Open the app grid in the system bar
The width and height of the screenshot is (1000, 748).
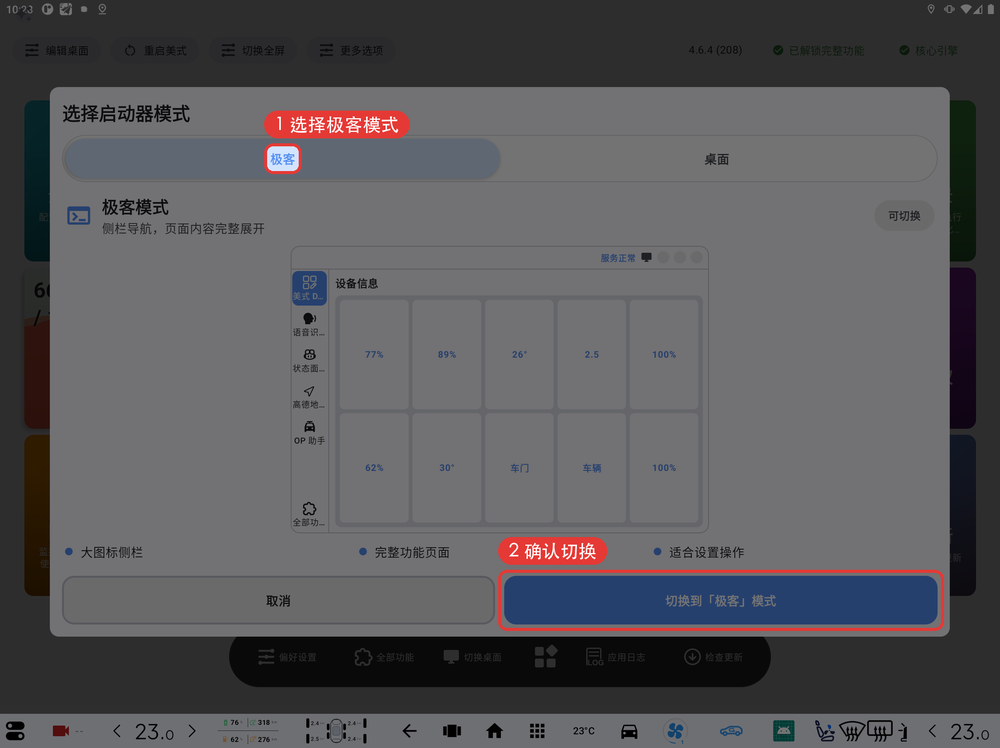pos(537,731)
